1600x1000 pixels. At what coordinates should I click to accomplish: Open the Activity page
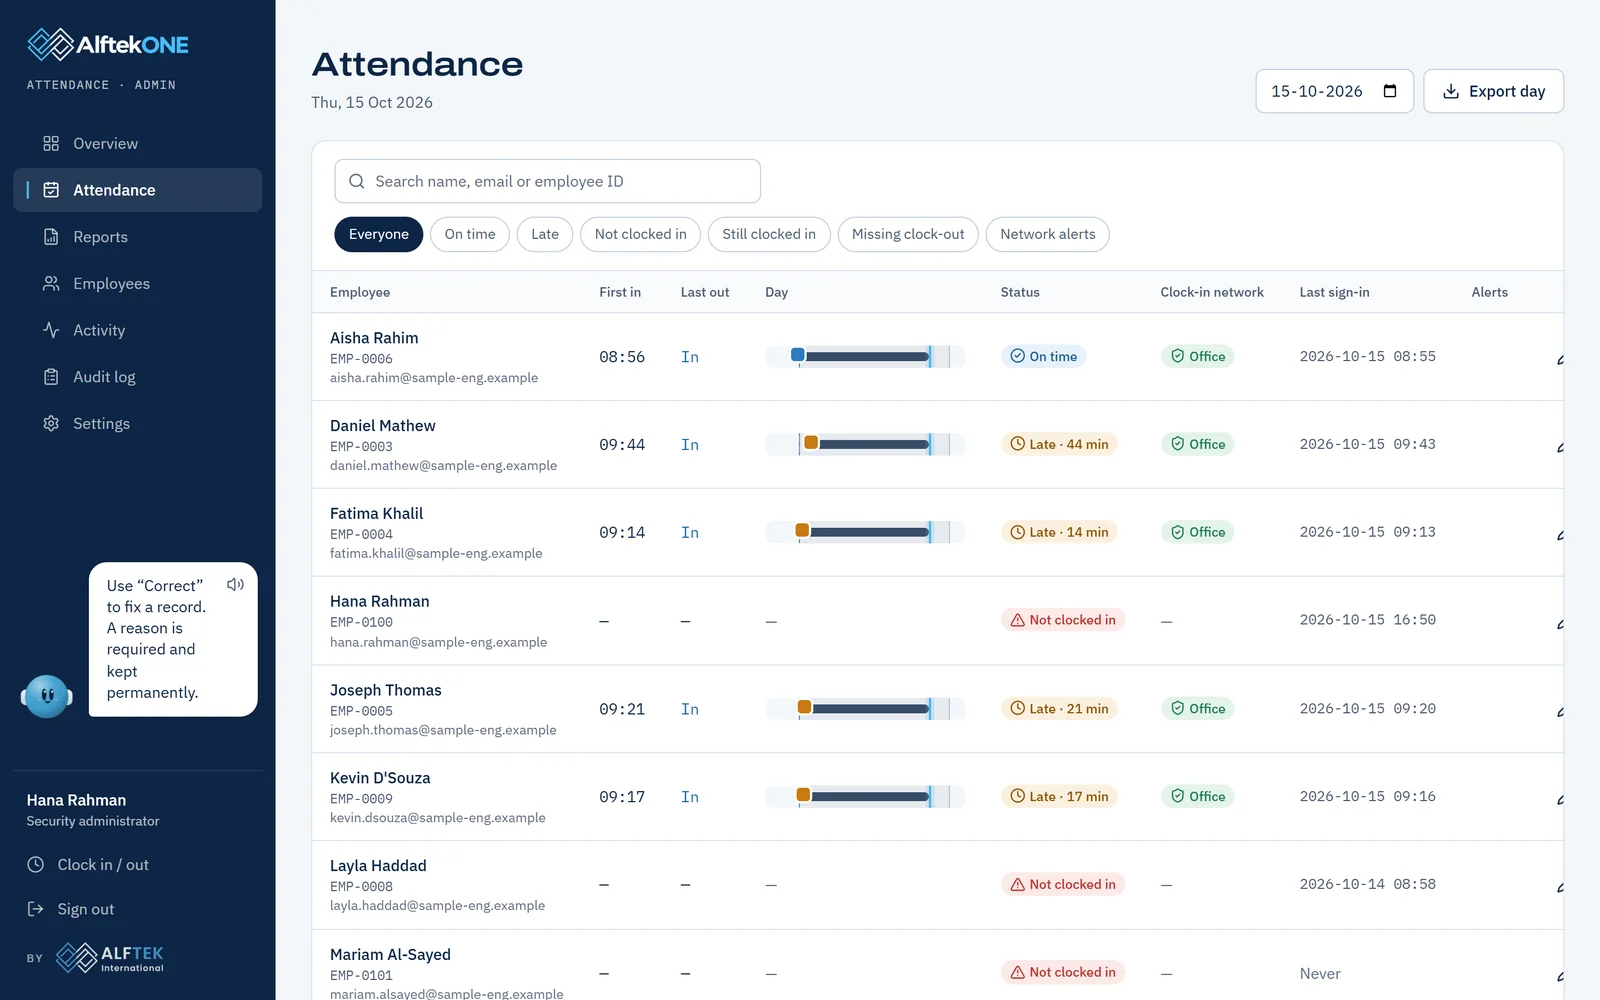click(x=137, y=330)
